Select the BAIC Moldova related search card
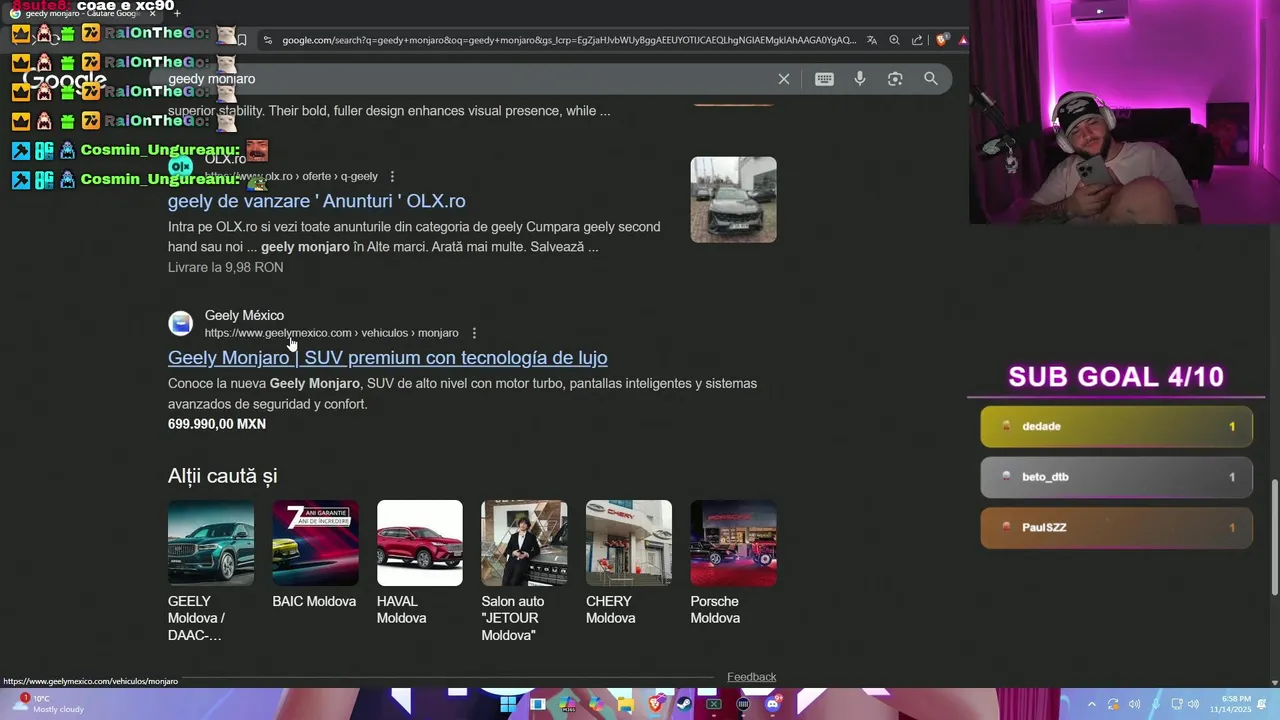Image resolution: width=1280 pixels, height=720 pixels. tap(315, 555)
